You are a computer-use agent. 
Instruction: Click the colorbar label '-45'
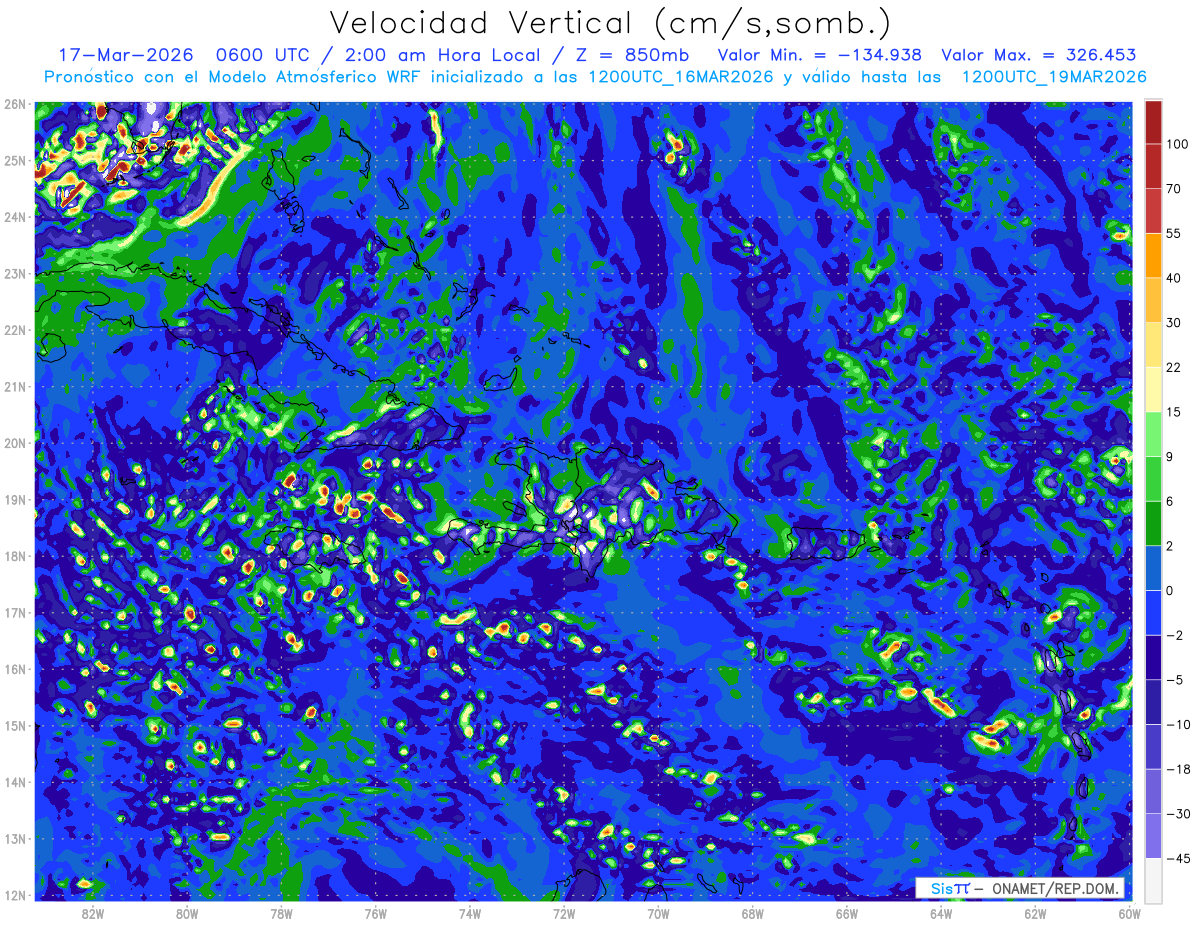pos(1177,860)
